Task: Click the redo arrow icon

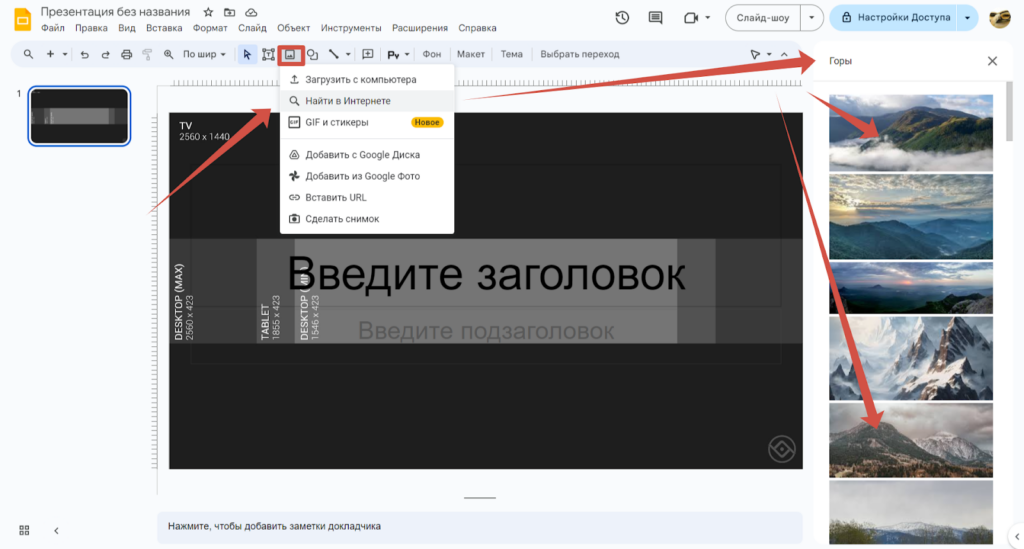Action: click(x=105, y=55)
